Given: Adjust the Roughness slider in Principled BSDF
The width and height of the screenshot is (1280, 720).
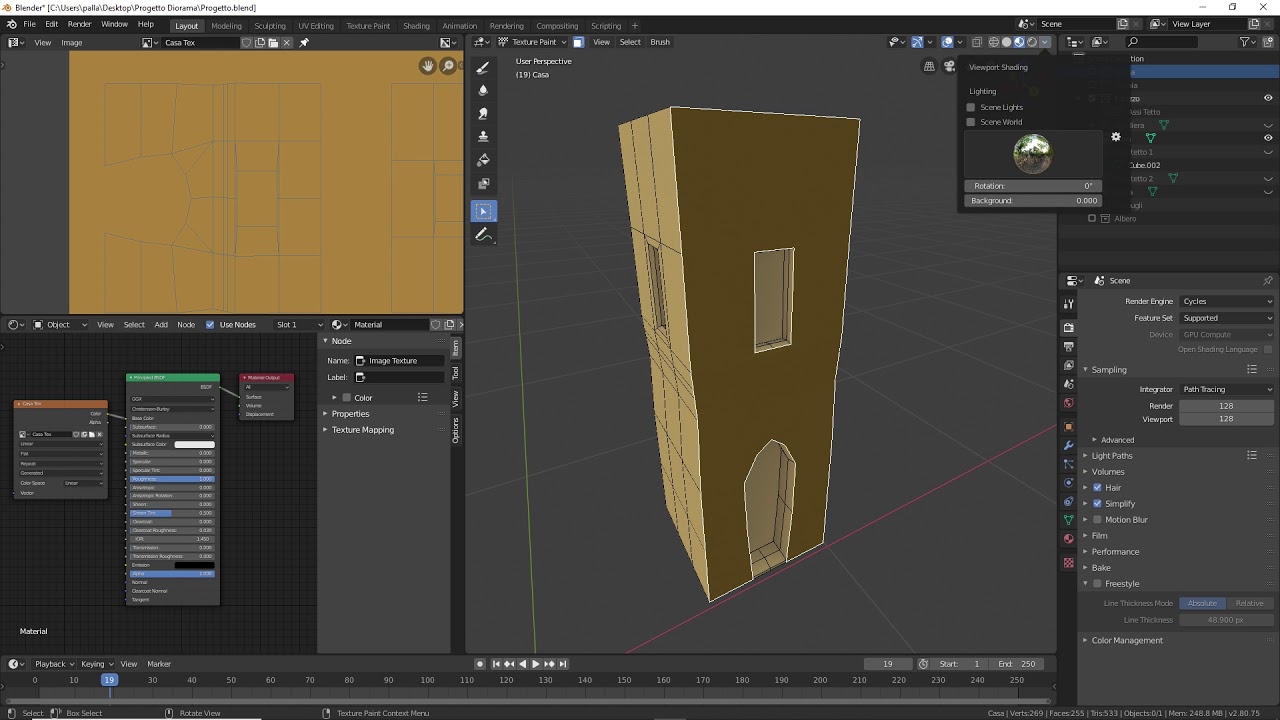Looking at the screenshot, I should pyautogui.click(x=172, y=479).
